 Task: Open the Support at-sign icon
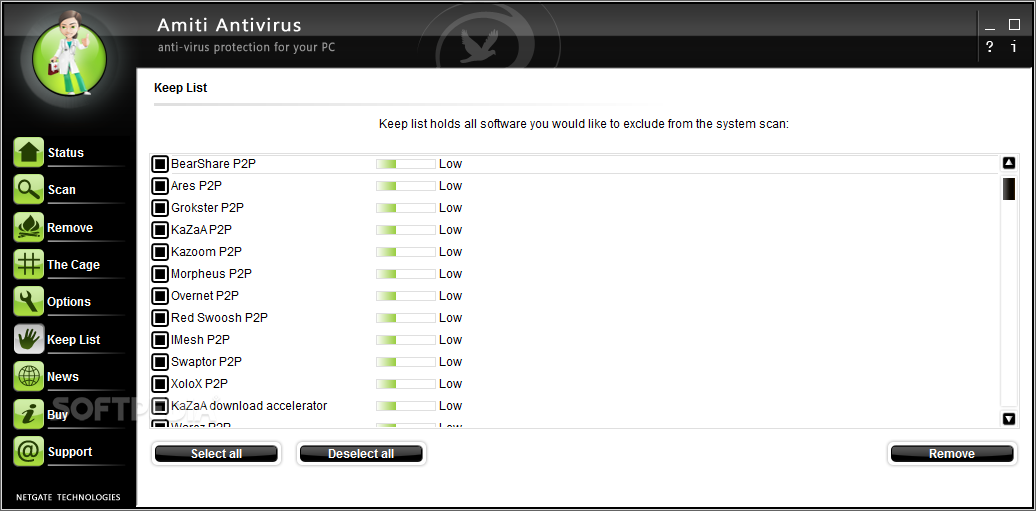[x=28, y=452]
